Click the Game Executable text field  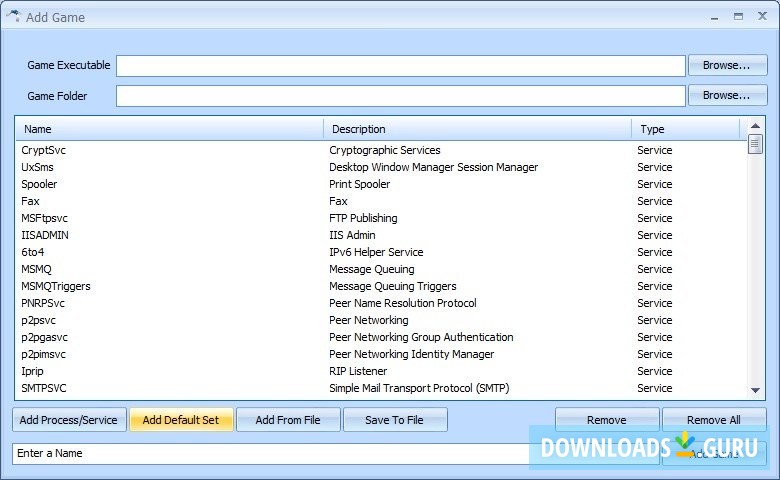[400, 66]
